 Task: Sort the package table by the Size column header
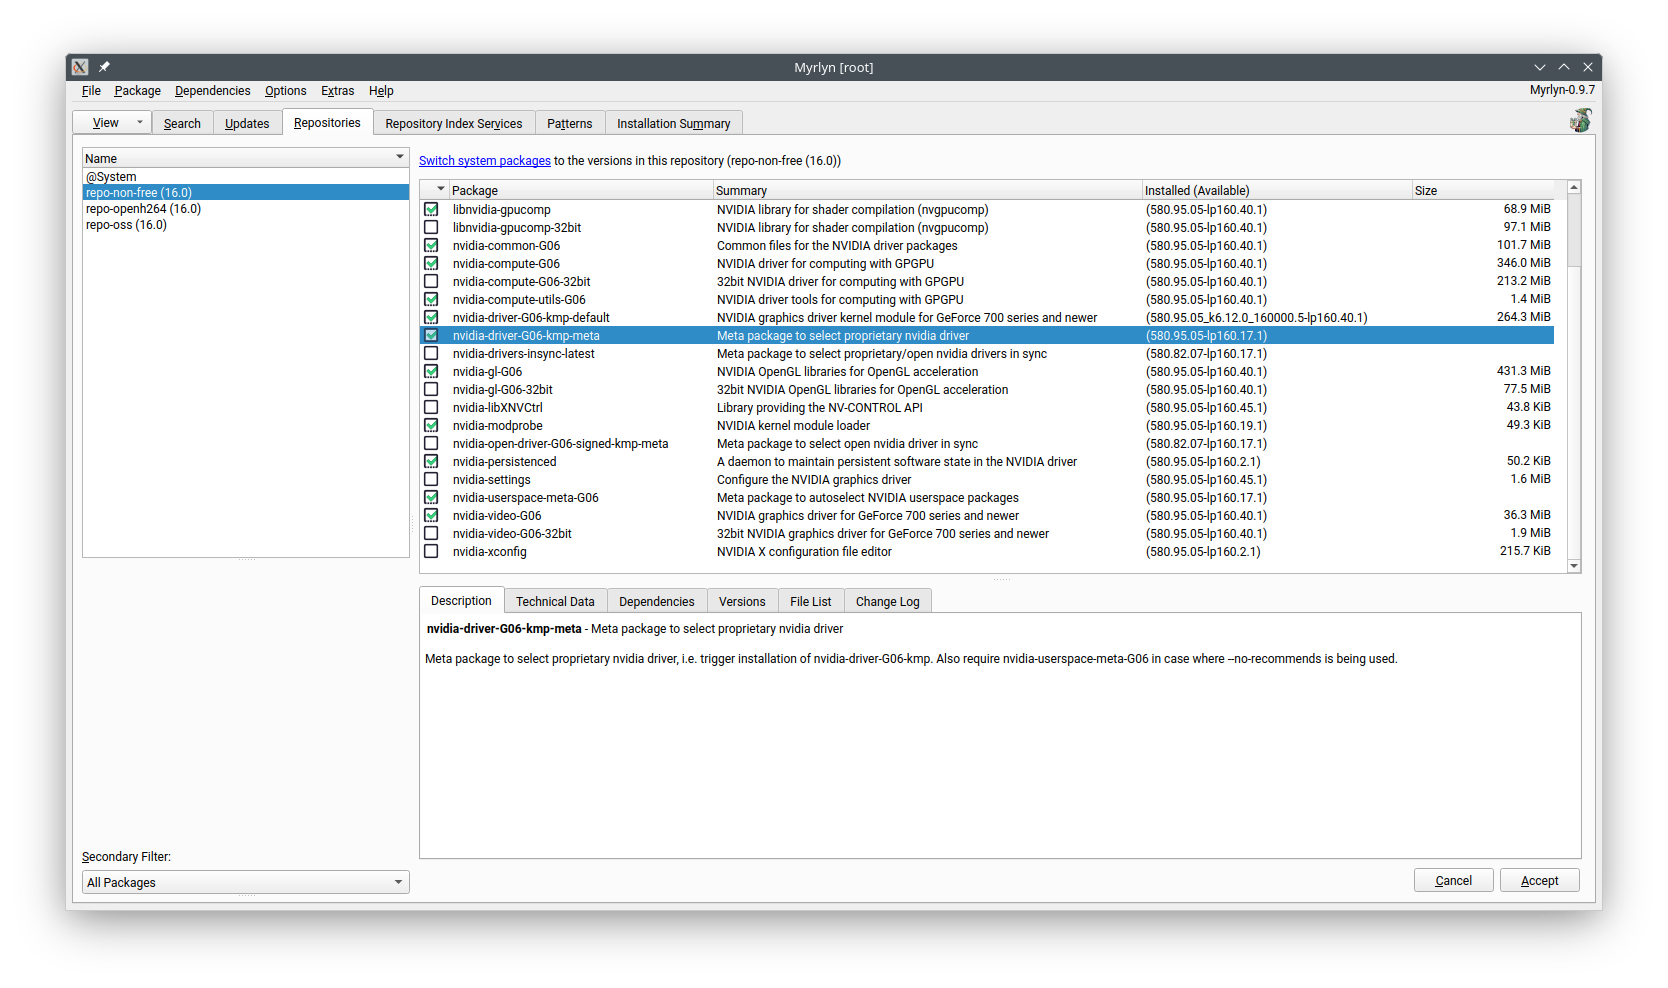[x=1485, y=190]
